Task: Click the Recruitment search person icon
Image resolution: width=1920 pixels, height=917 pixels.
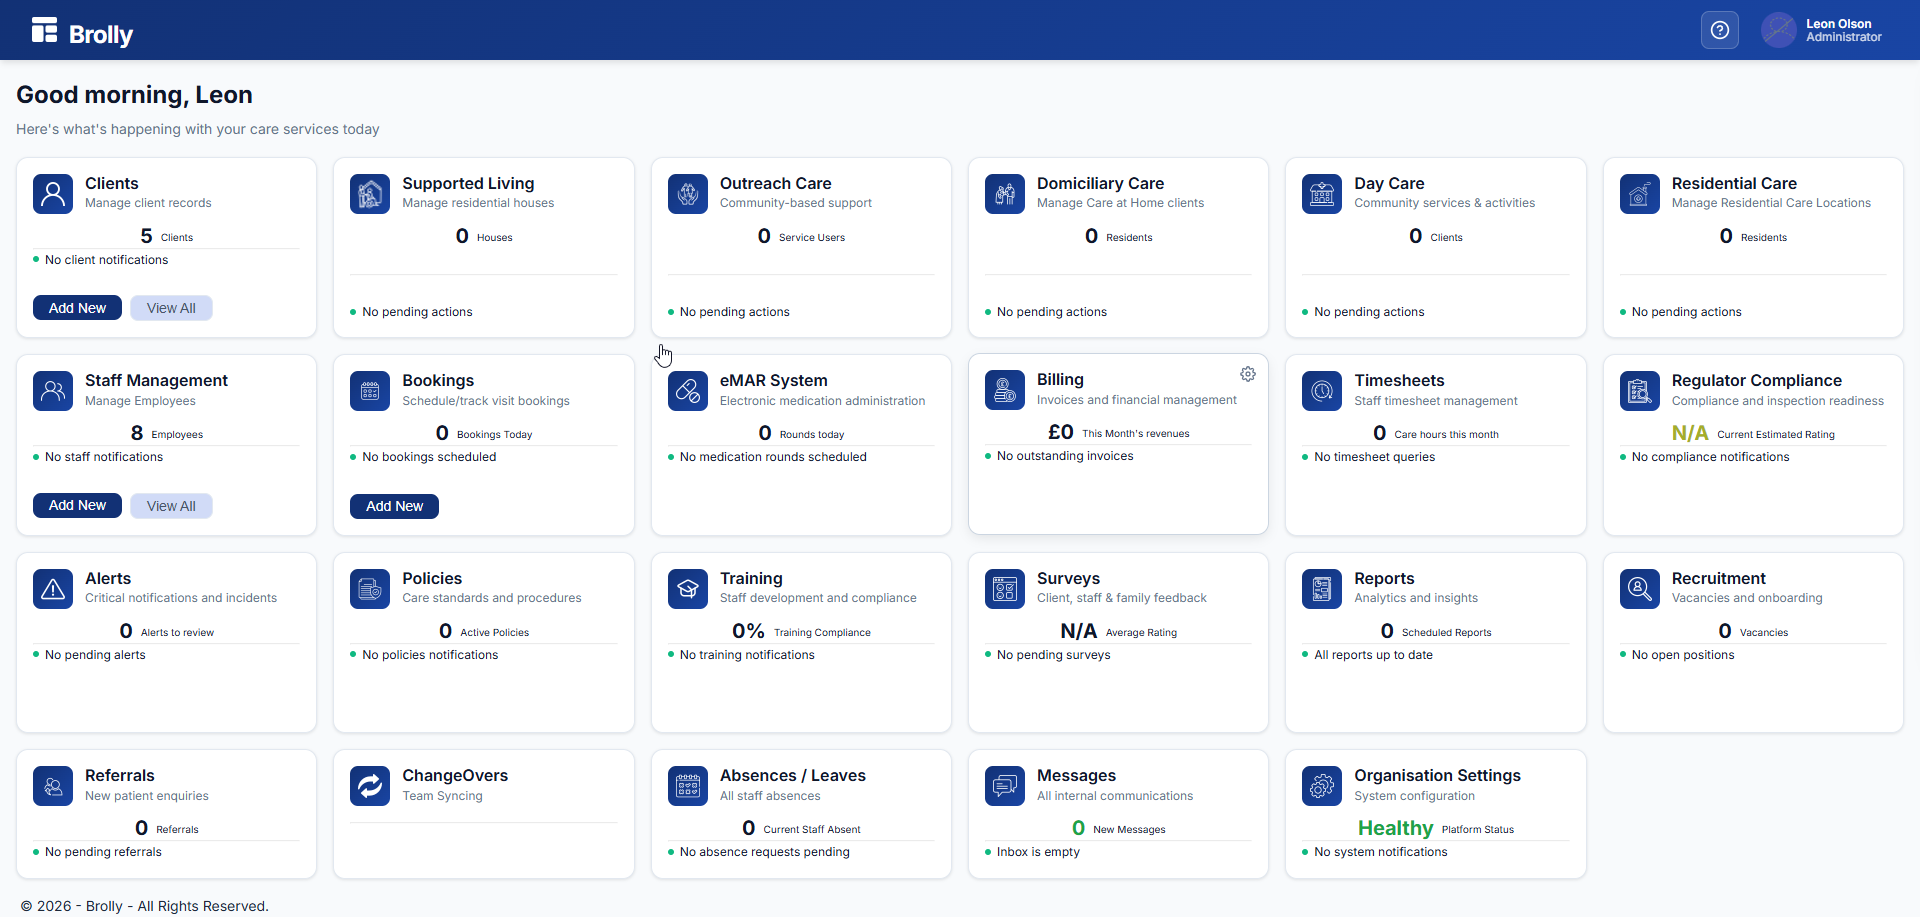Action: 1639,589
